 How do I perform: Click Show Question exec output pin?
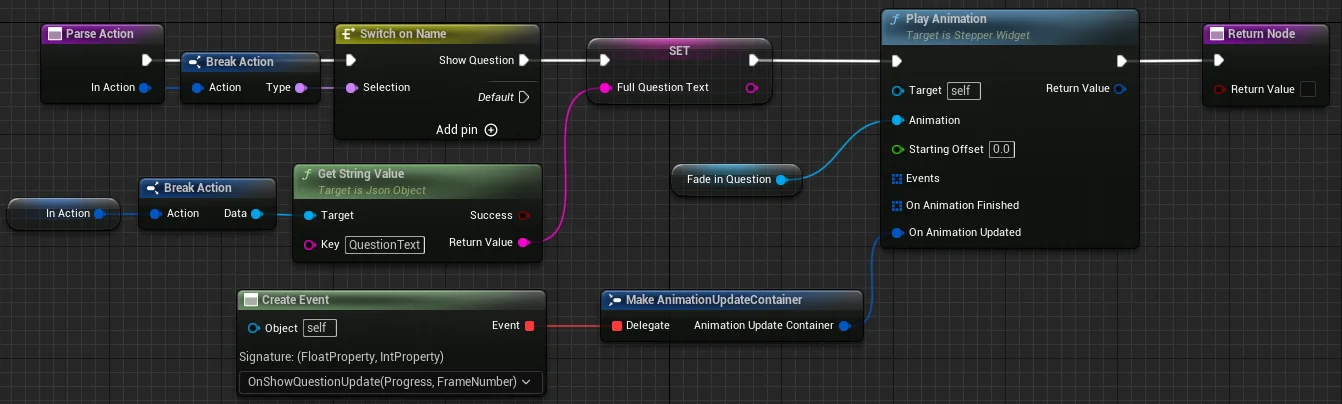click(x=525, y=60)
